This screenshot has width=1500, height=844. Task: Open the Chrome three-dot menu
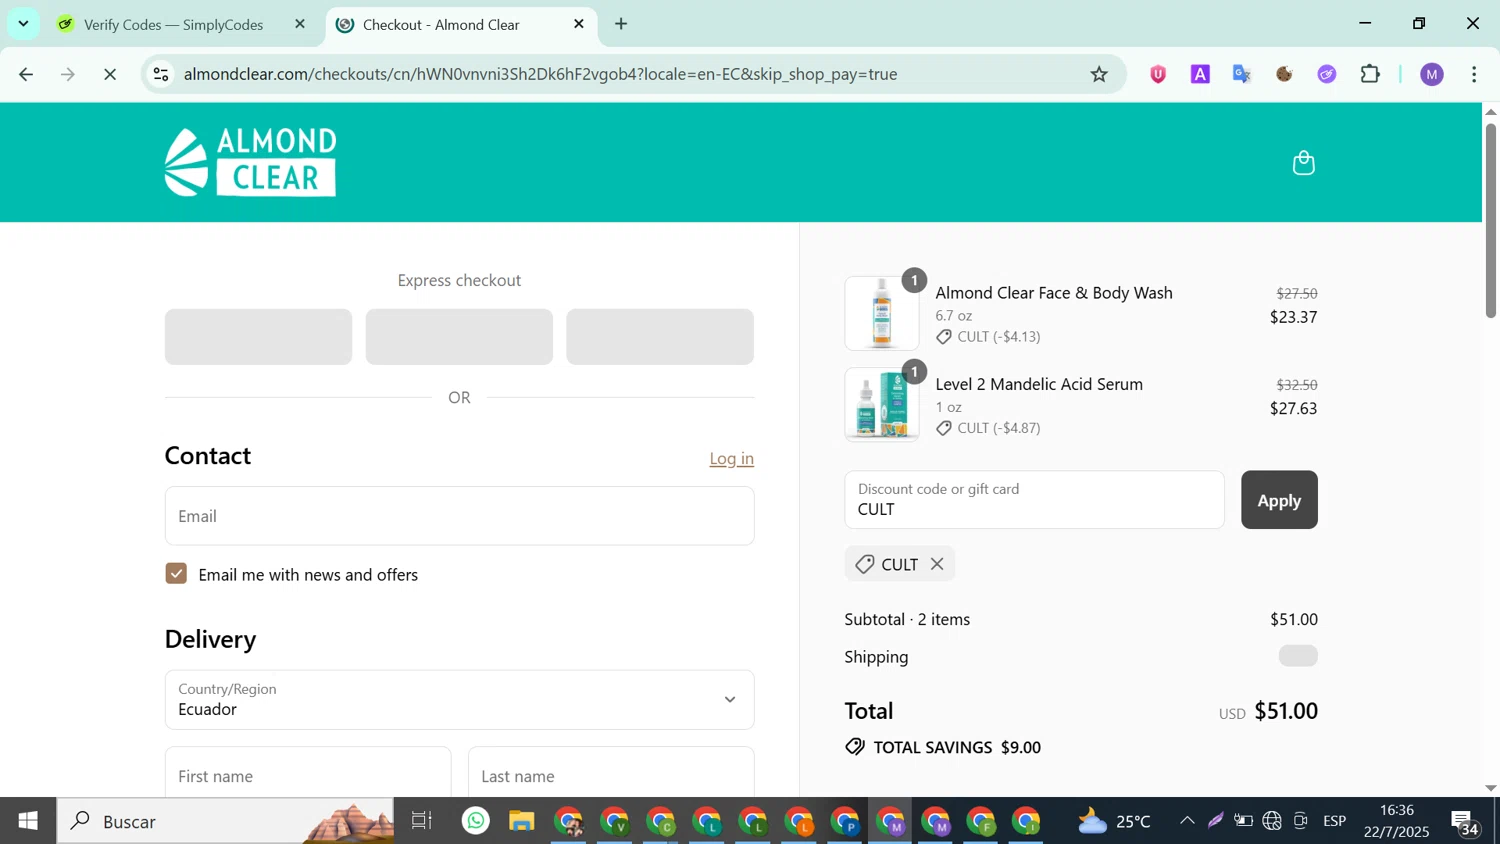[x=1474, y=74]
